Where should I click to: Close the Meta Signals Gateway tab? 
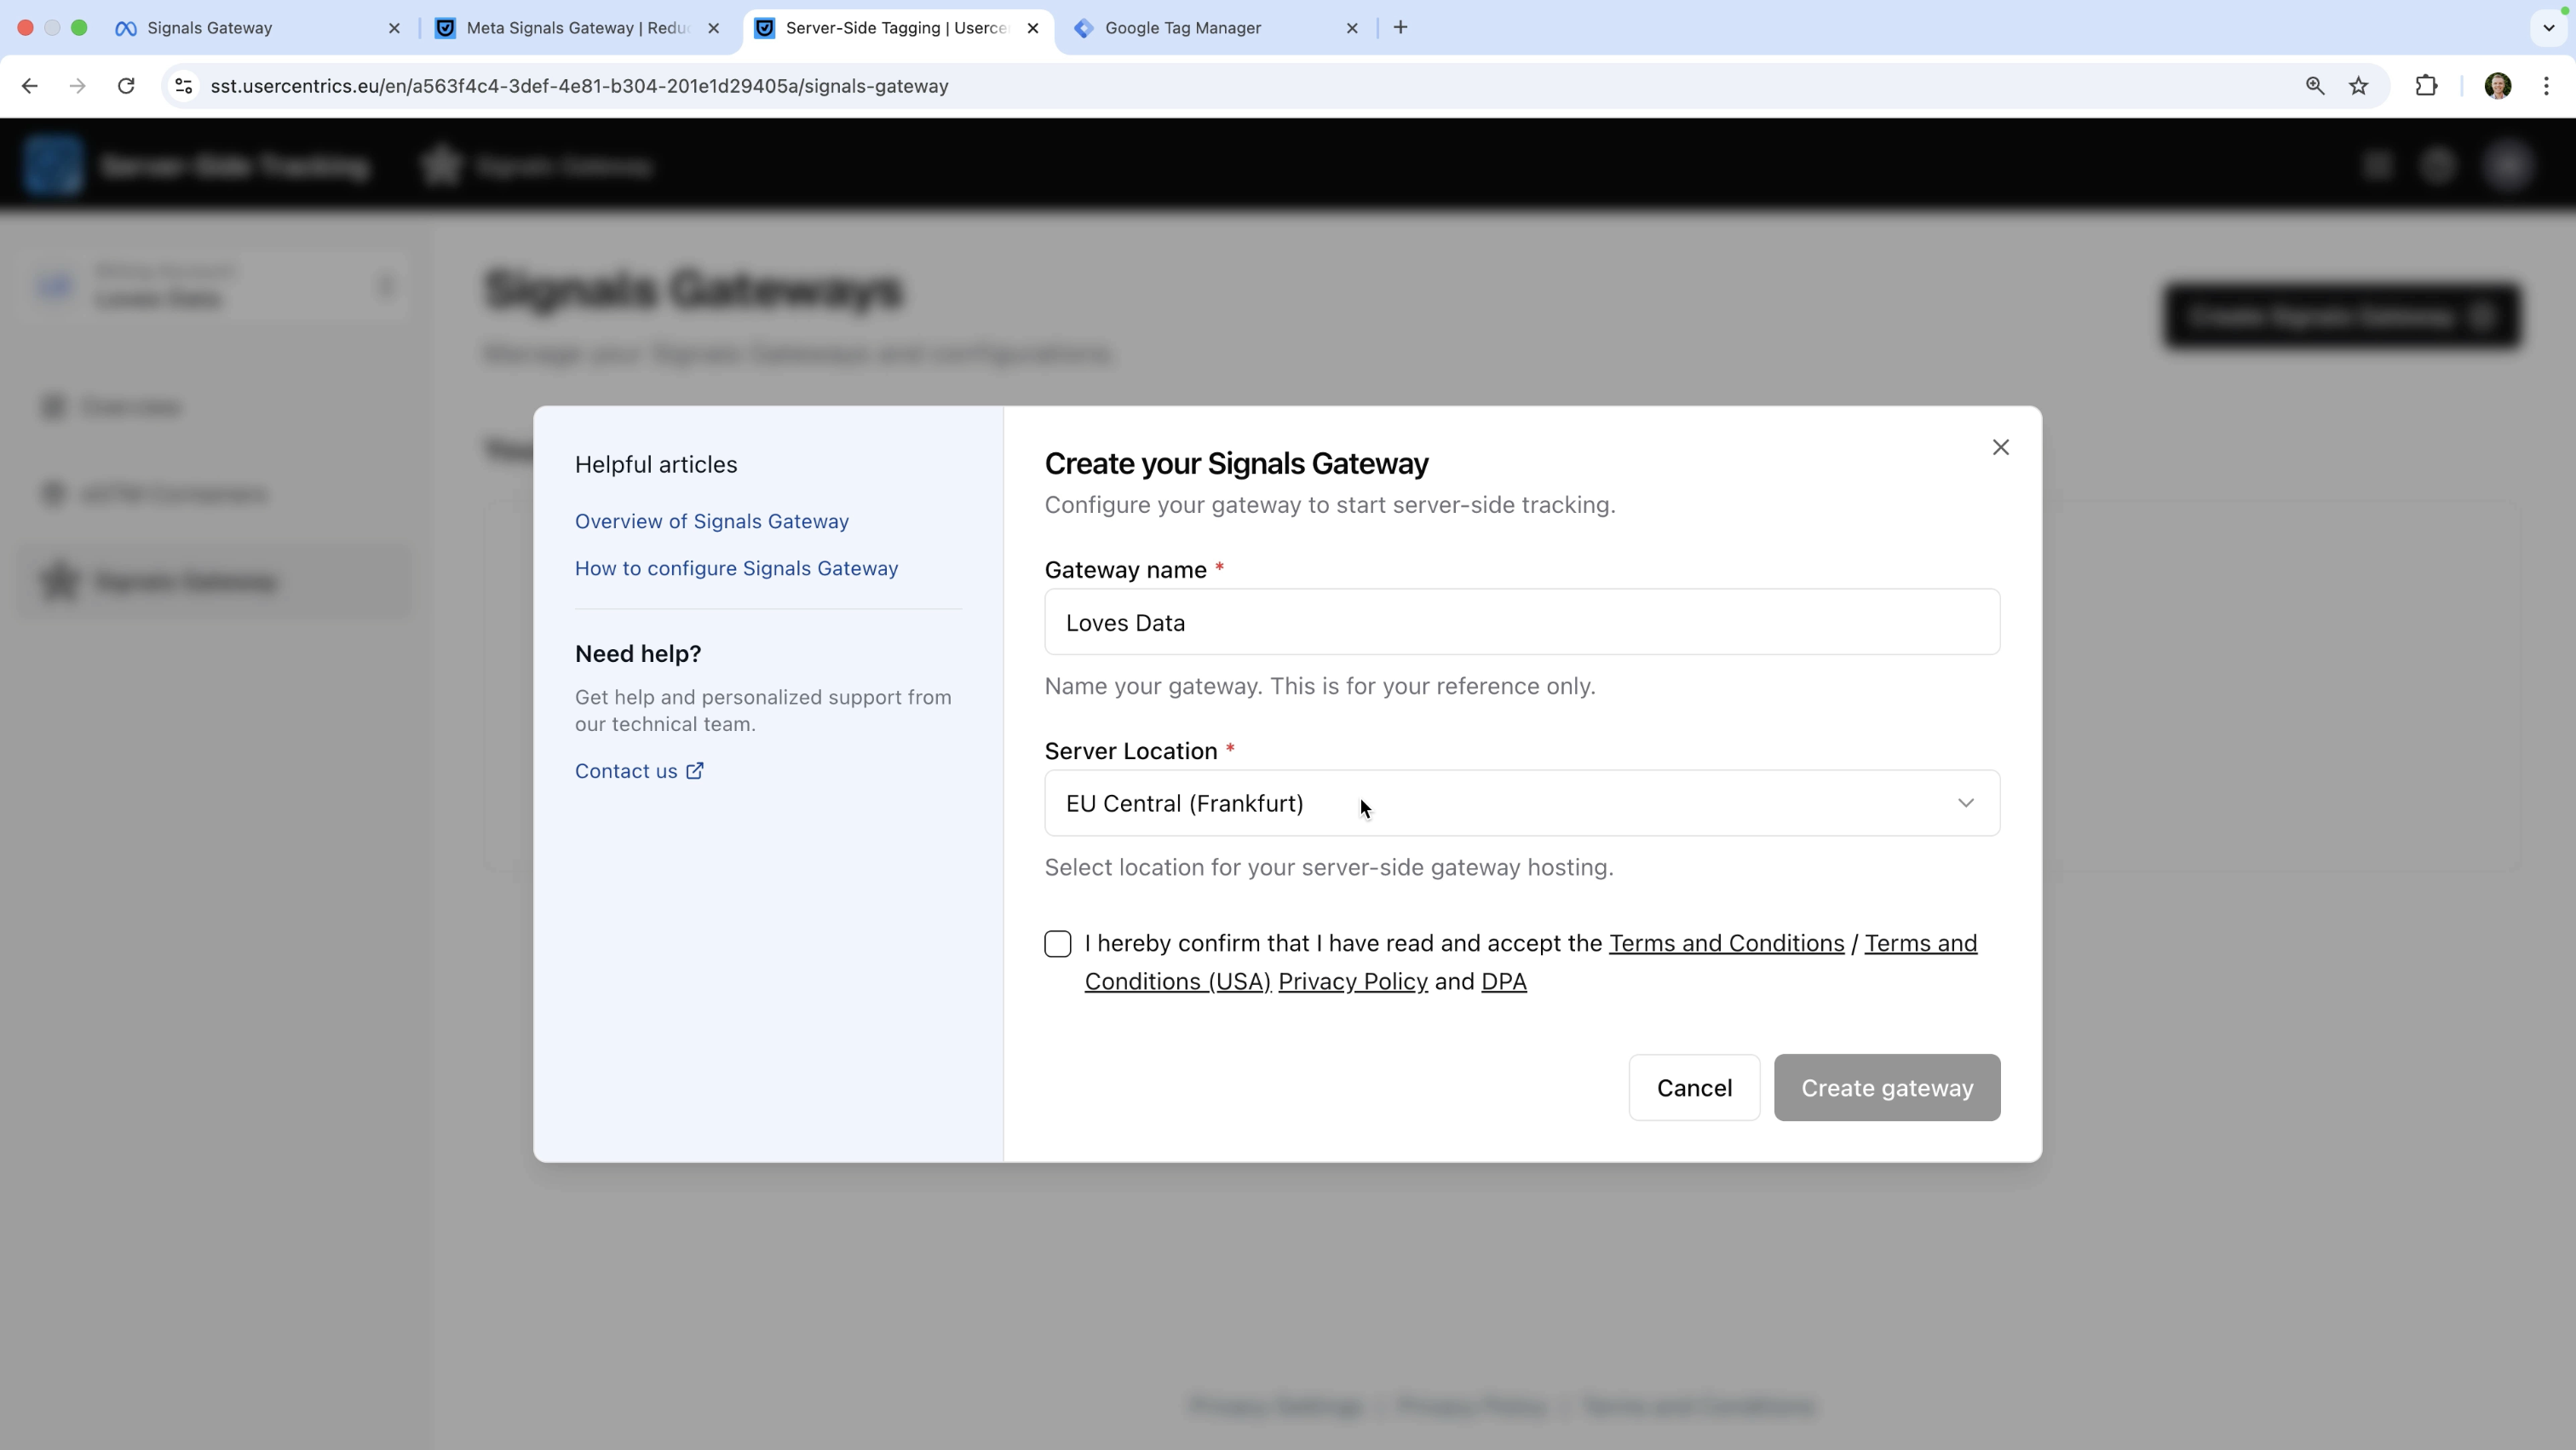tap(713, 28)
